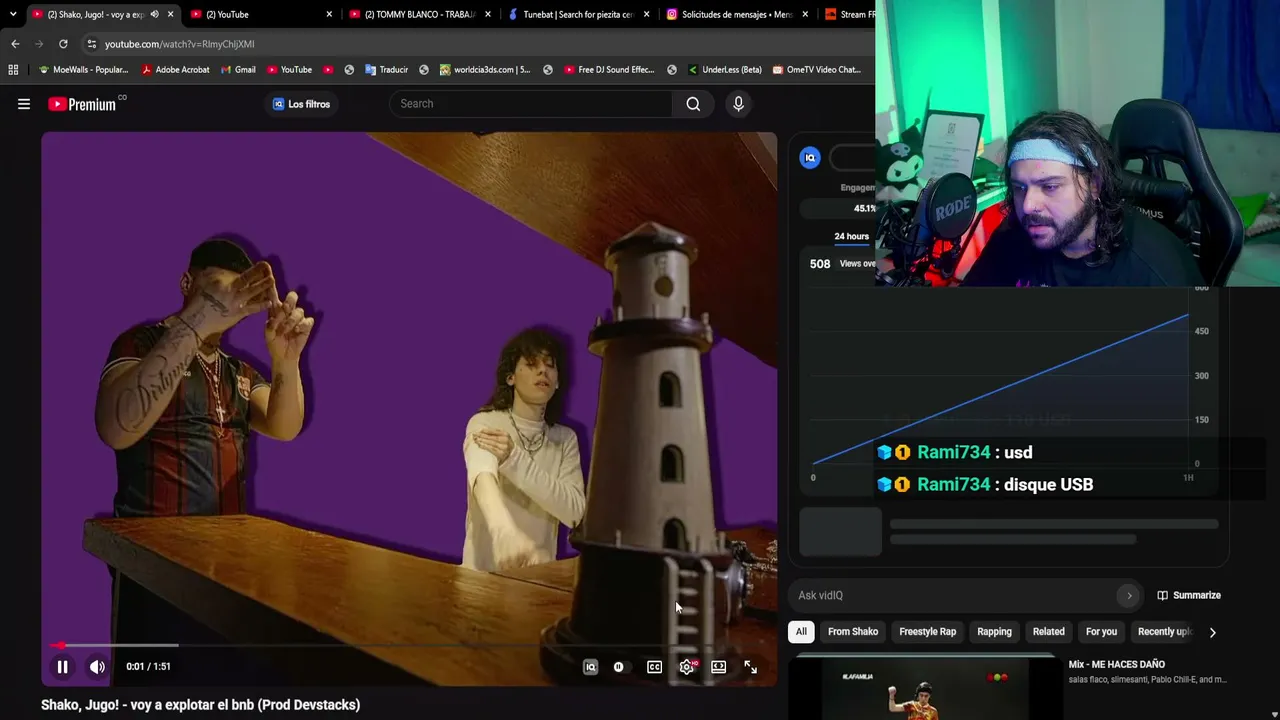This screenshot has width=1280, height=720.
Task: Click the Ask vidIQ input field
Action: point(957,596)
